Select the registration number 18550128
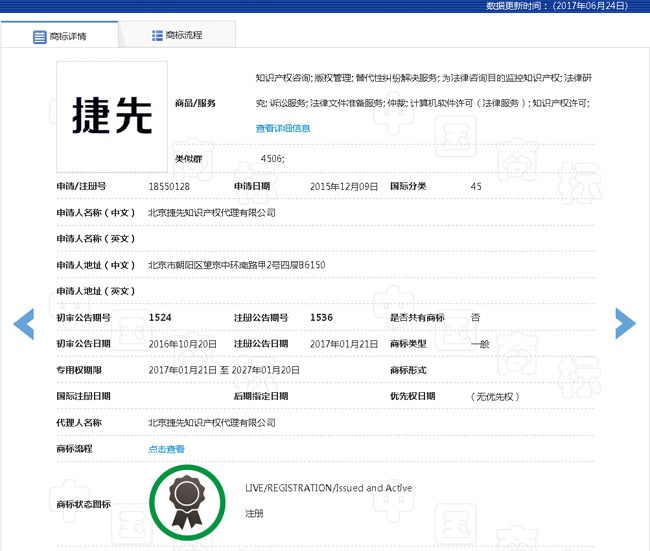 click(169, 187)
